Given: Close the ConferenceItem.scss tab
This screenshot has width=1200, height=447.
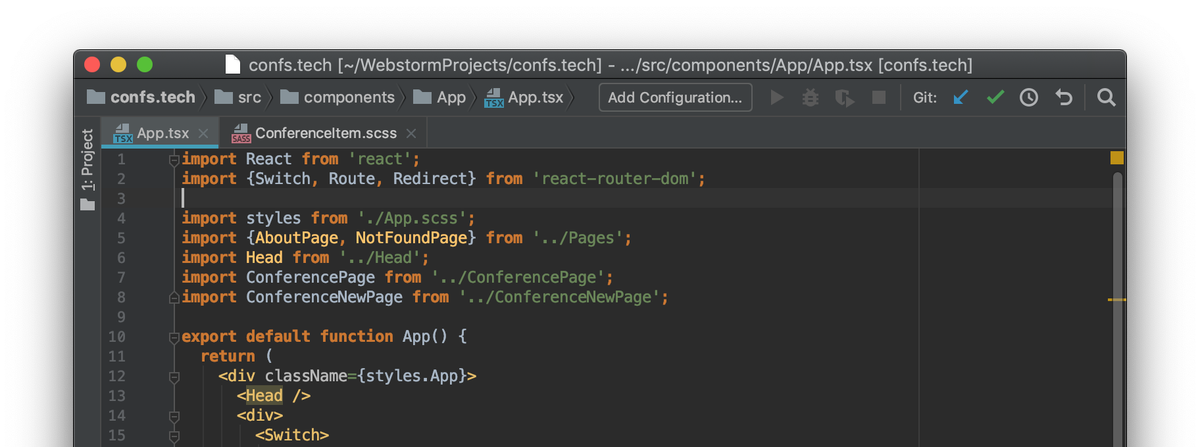Looking at the screenshot, I should 410,132.
